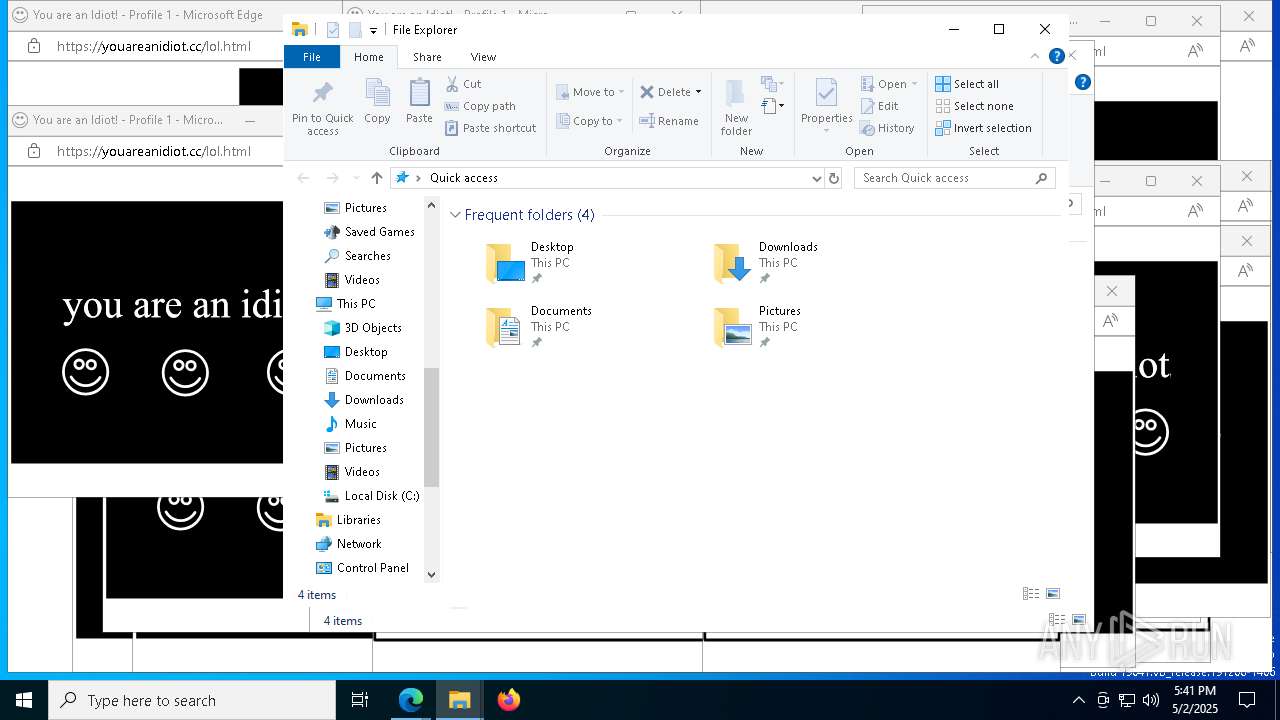Expand the Delete dropdown arrow
1280x720 pixels.
coord(698,92)
